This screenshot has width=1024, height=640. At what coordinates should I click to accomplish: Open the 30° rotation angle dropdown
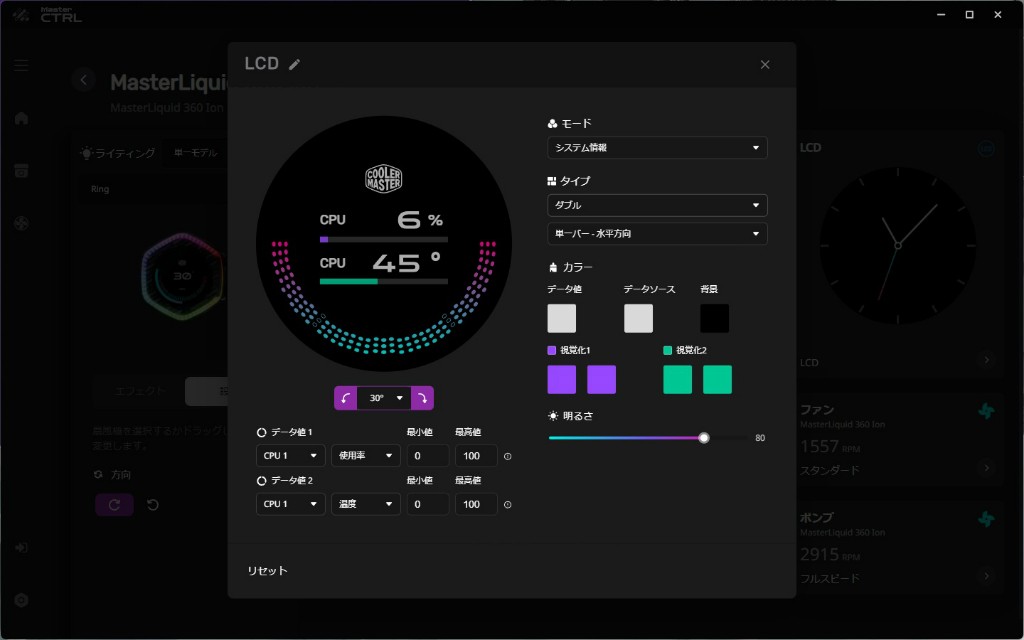coord(384,398)
